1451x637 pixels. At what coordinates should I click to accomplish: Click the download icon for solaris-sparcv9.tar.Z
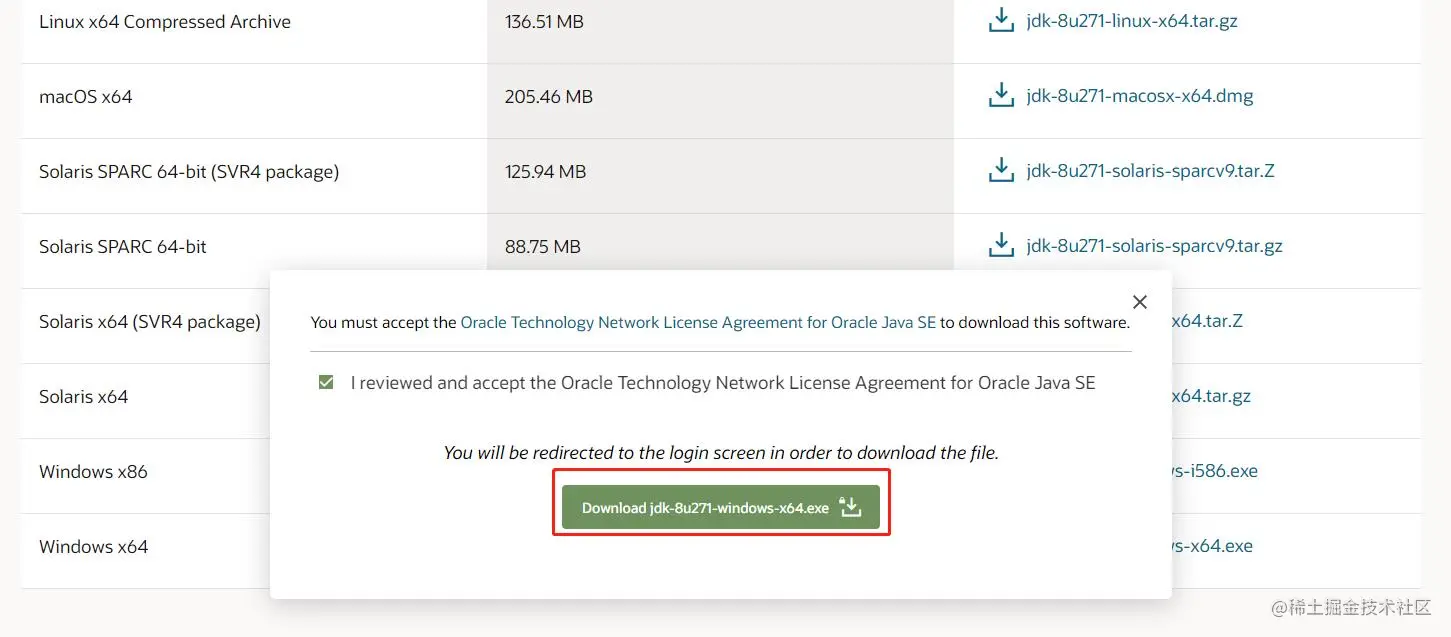(1001, 170)
